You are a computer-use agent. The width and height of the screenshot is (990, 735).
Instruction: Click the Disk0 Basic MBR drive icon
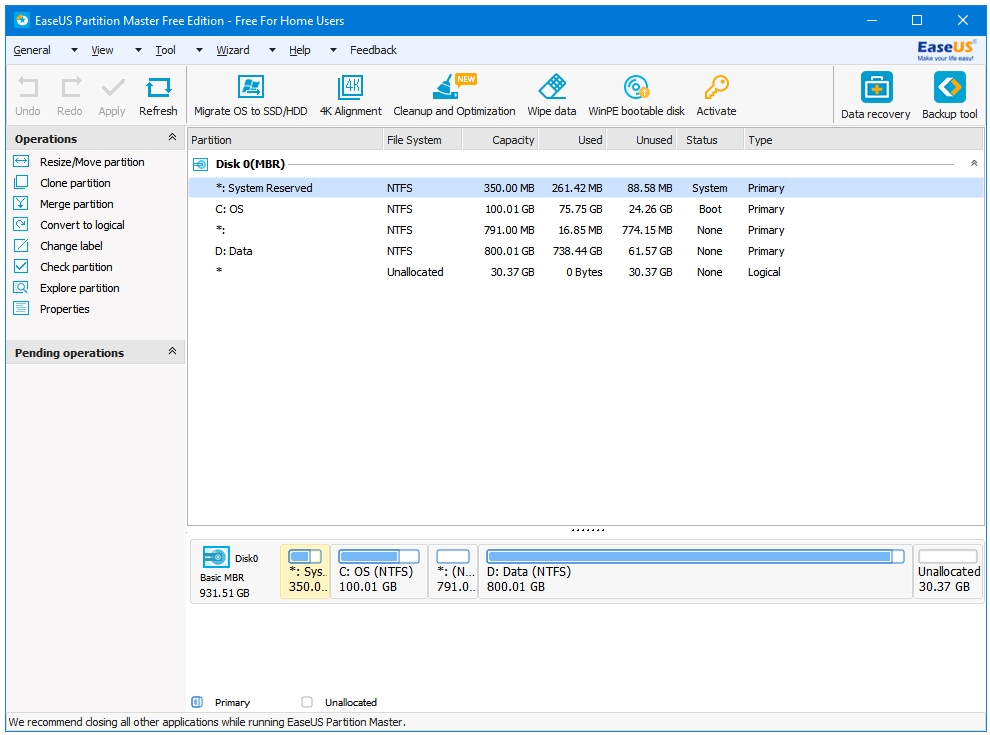click(216, 558)
